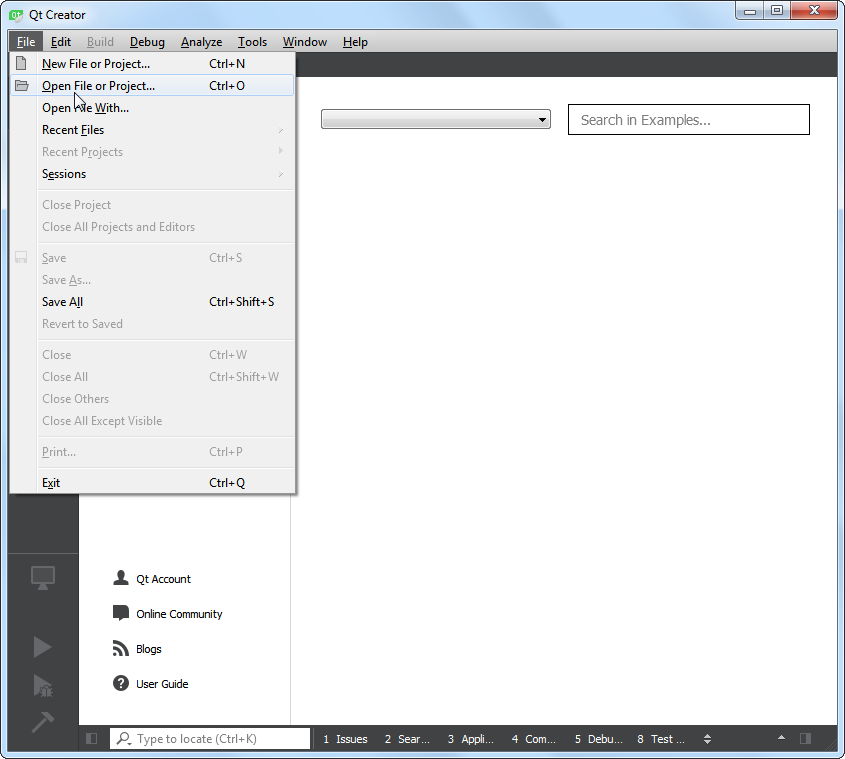Expand the output panes list arrows

tap(708, 739)
